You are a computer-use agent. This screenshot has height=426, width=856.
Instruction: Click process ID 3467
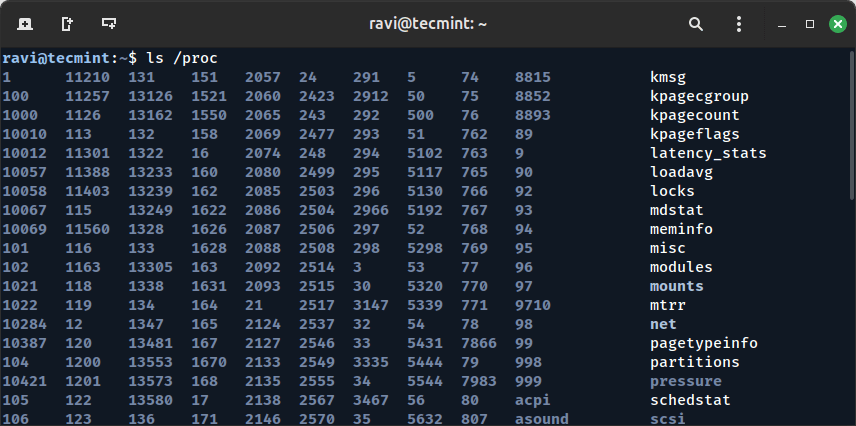[371, 400]
